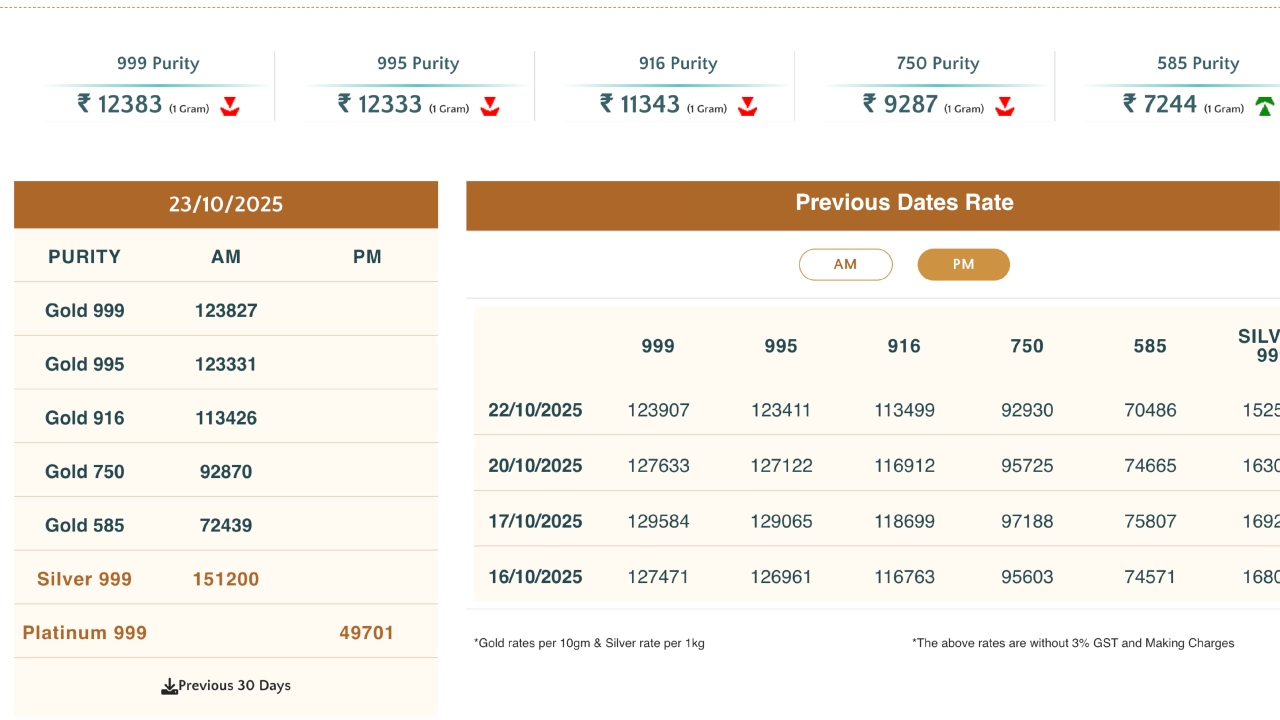Click the red down arrow beside 750 Purity rate
This screenshot has height=720, width=1280.
[x=1005, y=106]
